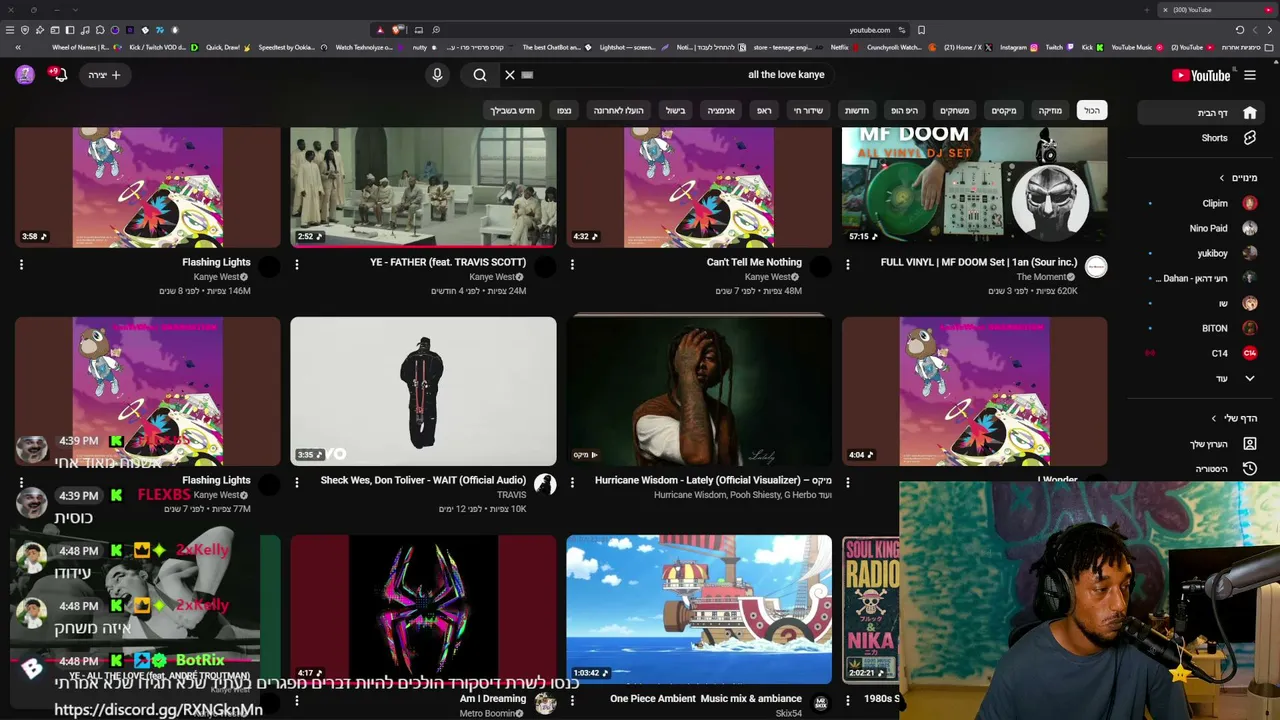Viewport: 1280px width, 720px height.
Task: Select the משחקים filter chip
Action: (955, 111)
